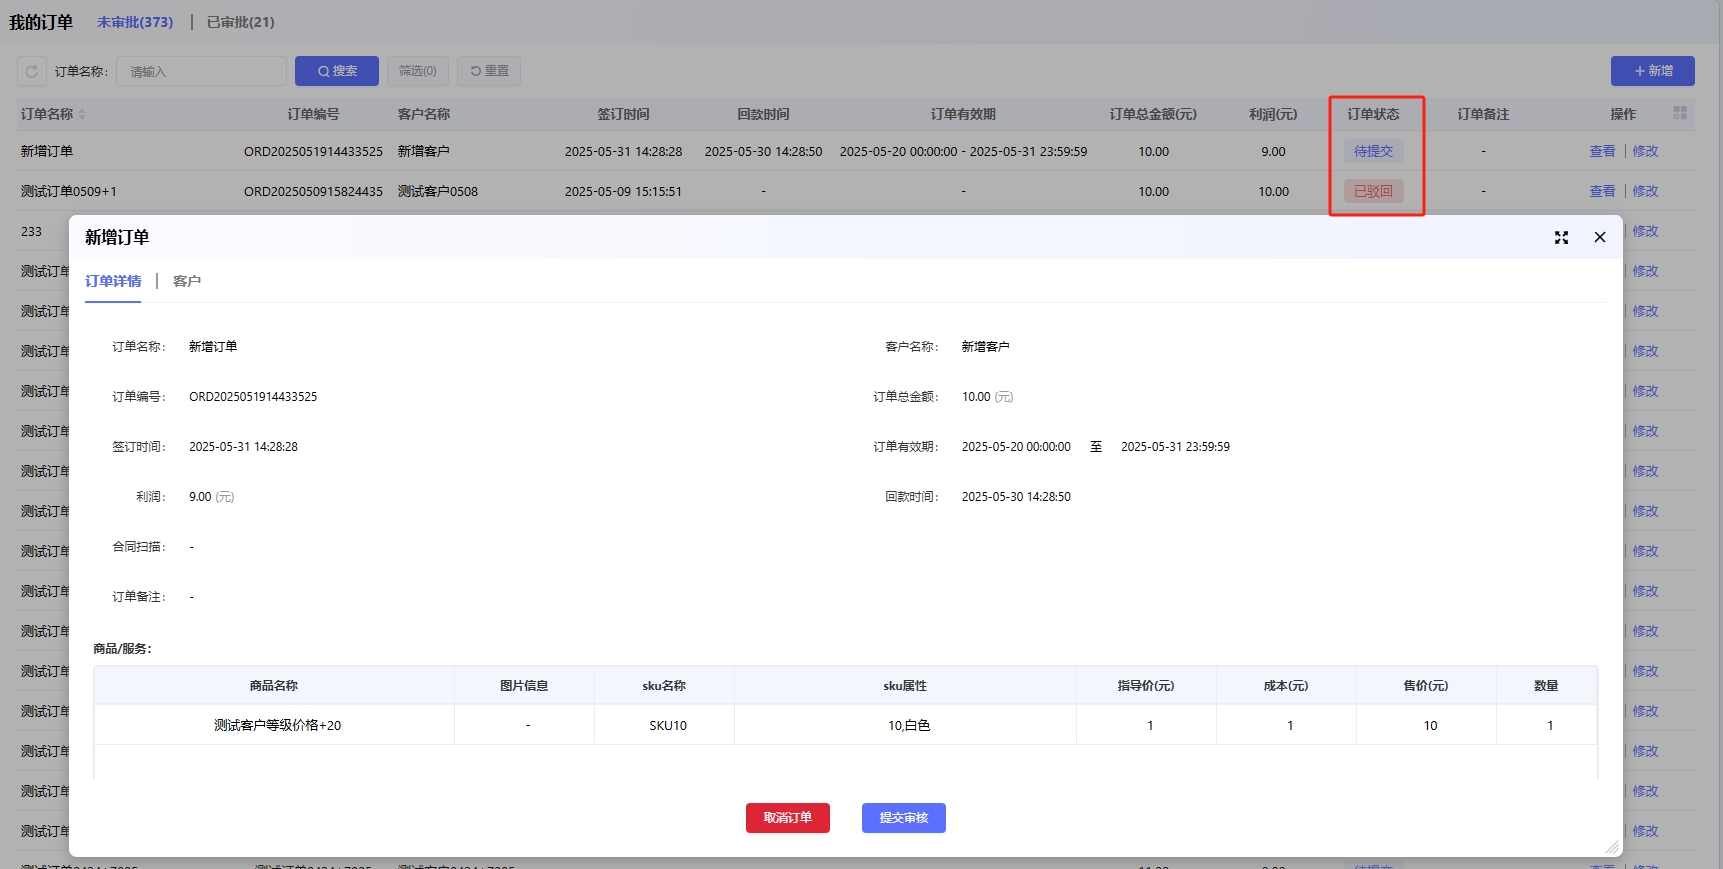1723x869 pixels.
Task: Type in the 订单名称 search field
Action: tap(201, 71)
